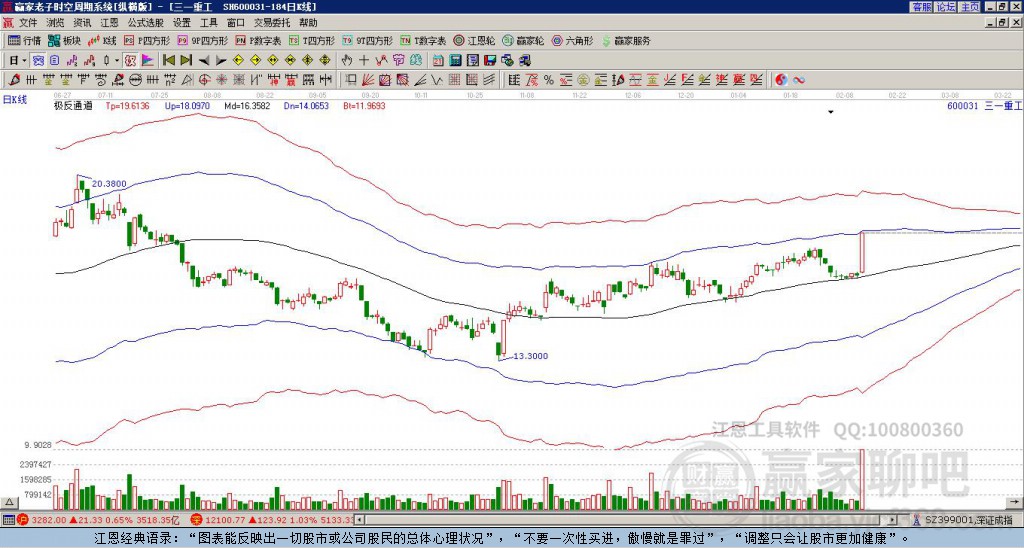Select the fan lines drawing tool
The width and height of the screenshot is (1024, 548).
click(x=368, y=80)
